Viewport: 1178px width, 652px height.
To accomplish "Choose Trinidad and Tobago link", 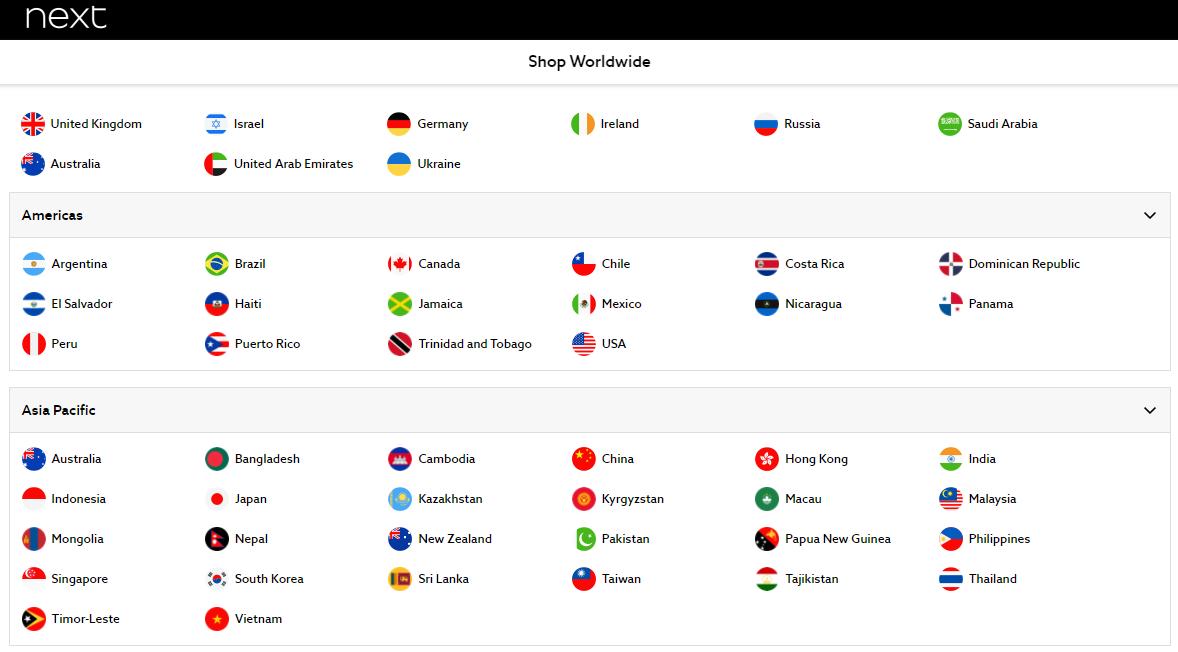I will click(460, 343).
